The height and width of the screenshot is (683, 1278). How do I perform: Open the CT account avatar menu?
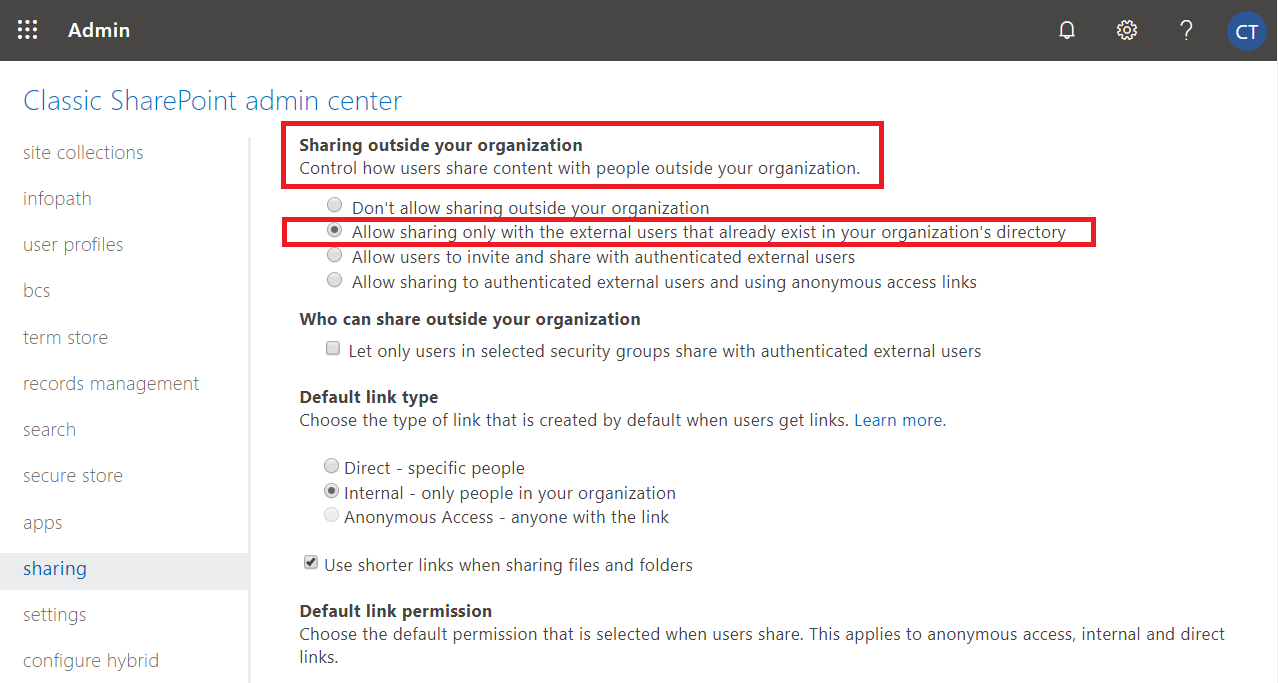[1246, 31]
